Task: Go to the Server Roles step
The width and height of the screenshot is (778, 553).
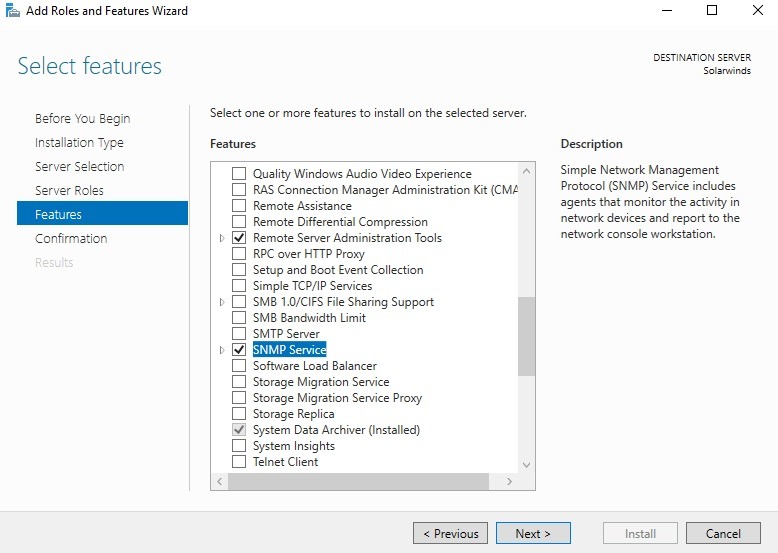Action: coord(69,190)
